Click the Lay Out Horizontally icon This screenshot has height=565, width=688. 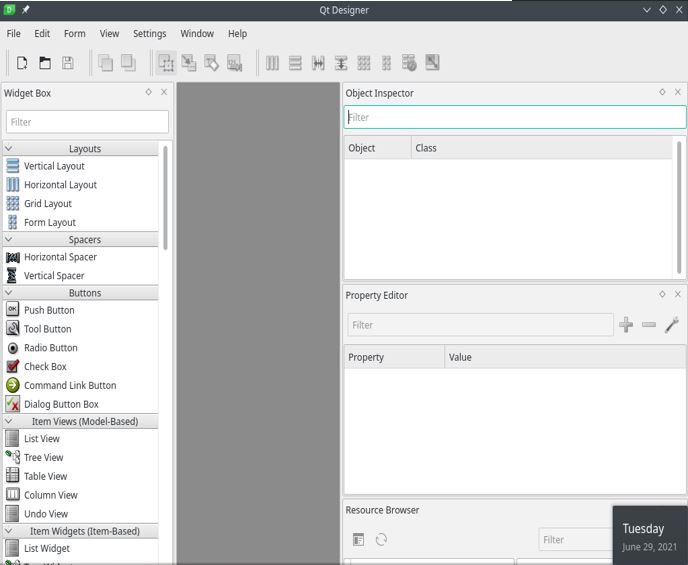[x=272, y=63]
